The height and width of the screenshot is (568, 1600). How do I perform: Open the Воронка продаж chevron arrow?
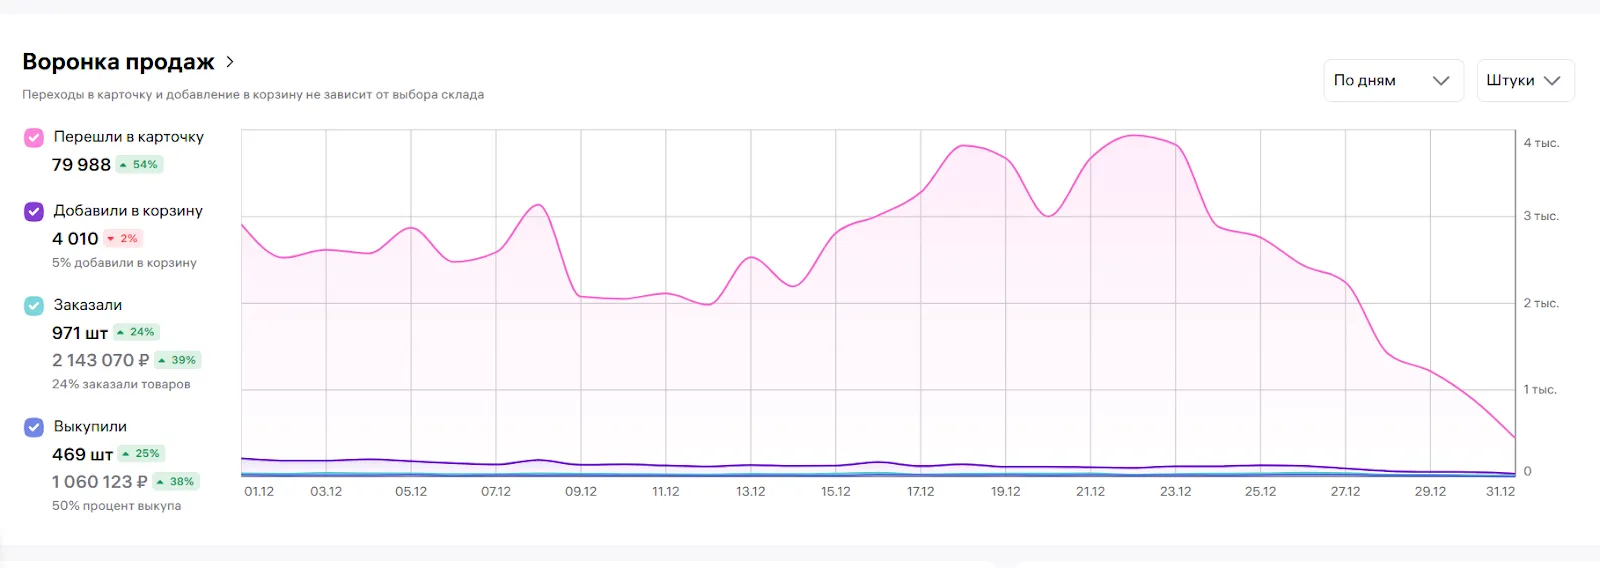click(230, 62)
